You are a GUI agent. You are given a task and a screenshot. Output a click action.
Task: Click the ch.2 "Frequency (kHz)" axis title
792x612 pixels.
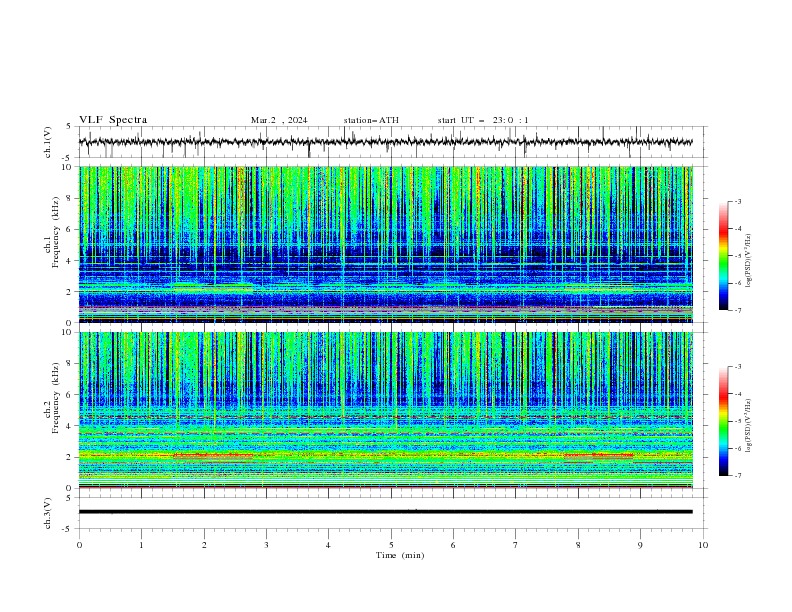click(56, 398)
